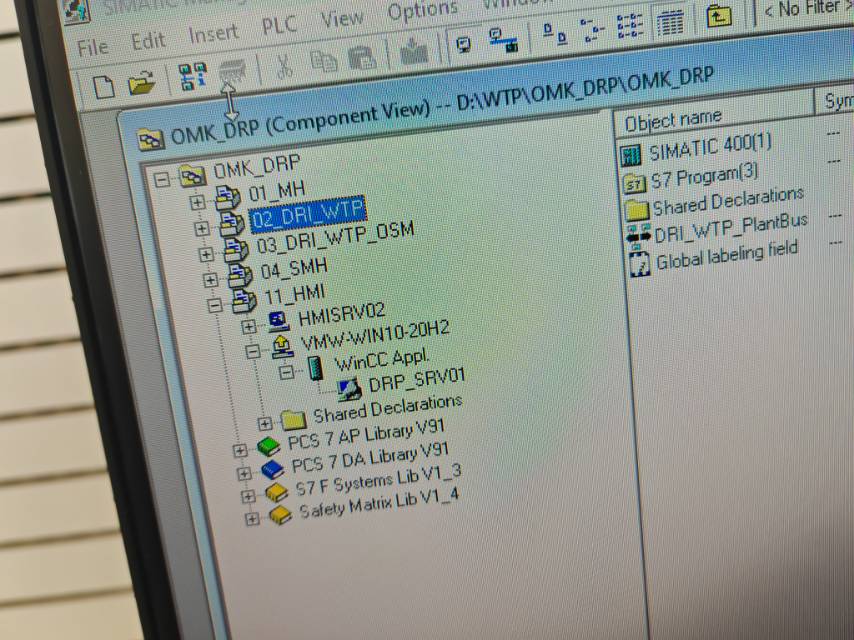Switch to Small Icons view
The image size is (854, 640).
coord(592,29)
